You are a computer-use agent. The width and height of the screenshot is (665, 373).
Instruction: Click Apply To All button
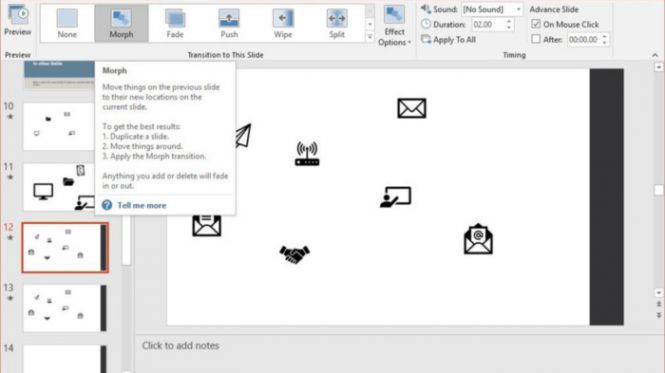(449, 40)
